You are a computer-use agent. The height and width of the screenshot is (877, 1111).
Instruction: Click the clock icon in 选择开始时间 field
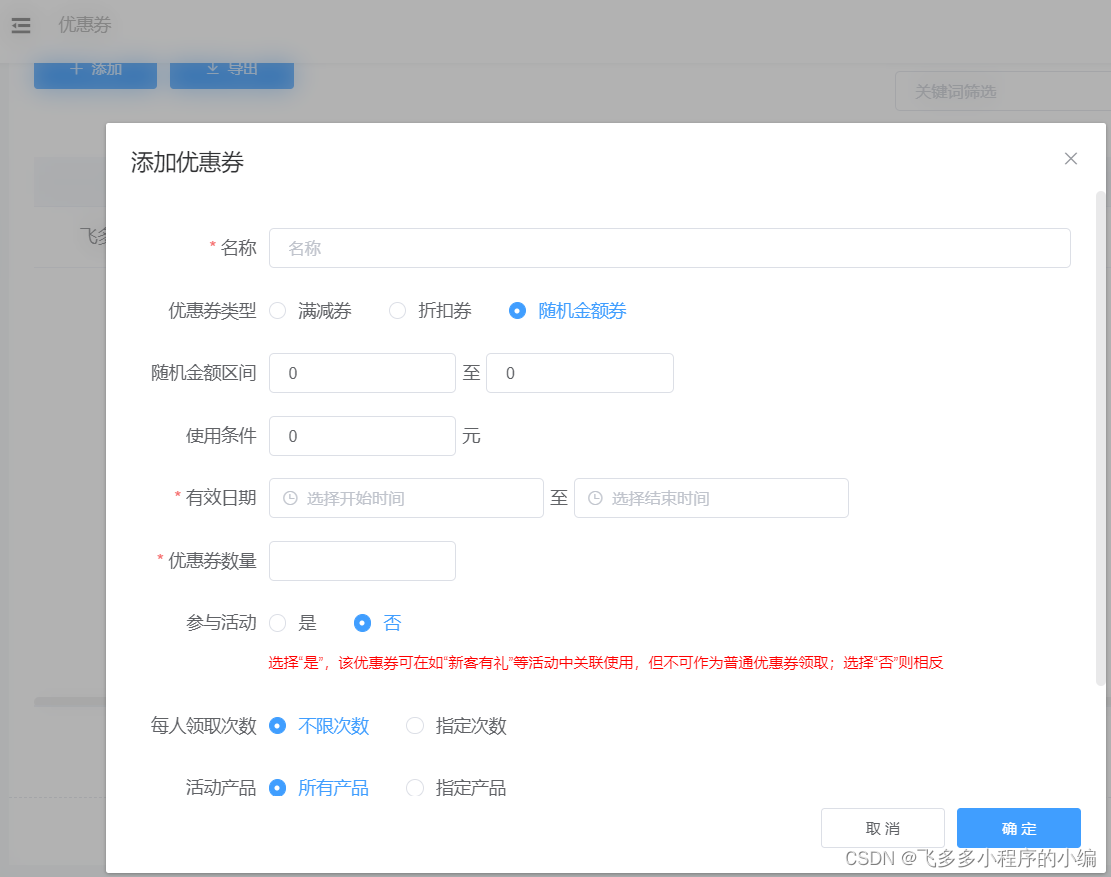290,498
